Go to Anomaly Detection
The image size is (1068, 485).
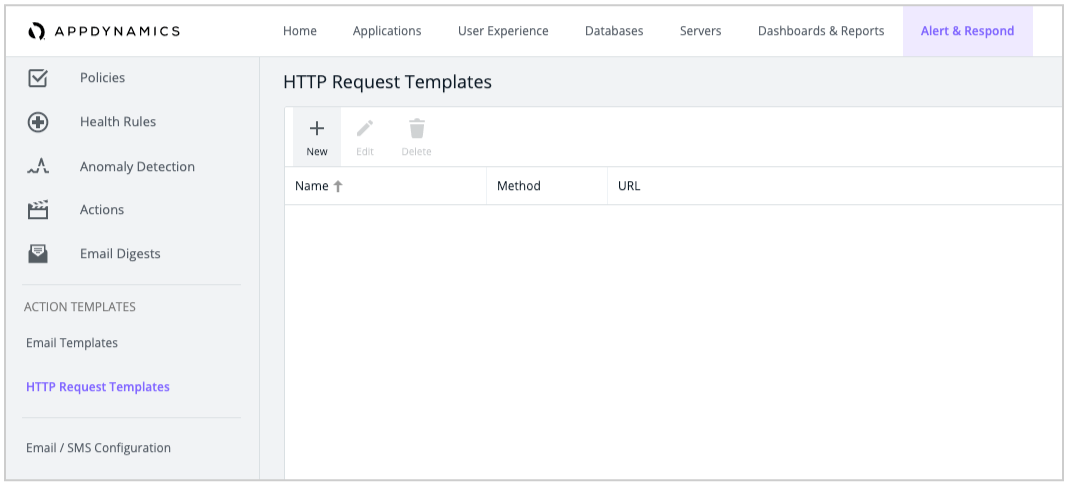click(x=137, y=167)
